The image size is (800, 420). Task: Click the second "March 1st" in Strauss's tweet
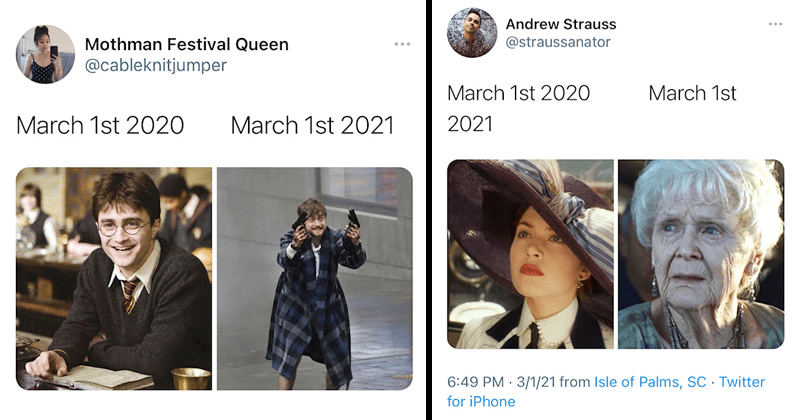click(x=692, y=93)
